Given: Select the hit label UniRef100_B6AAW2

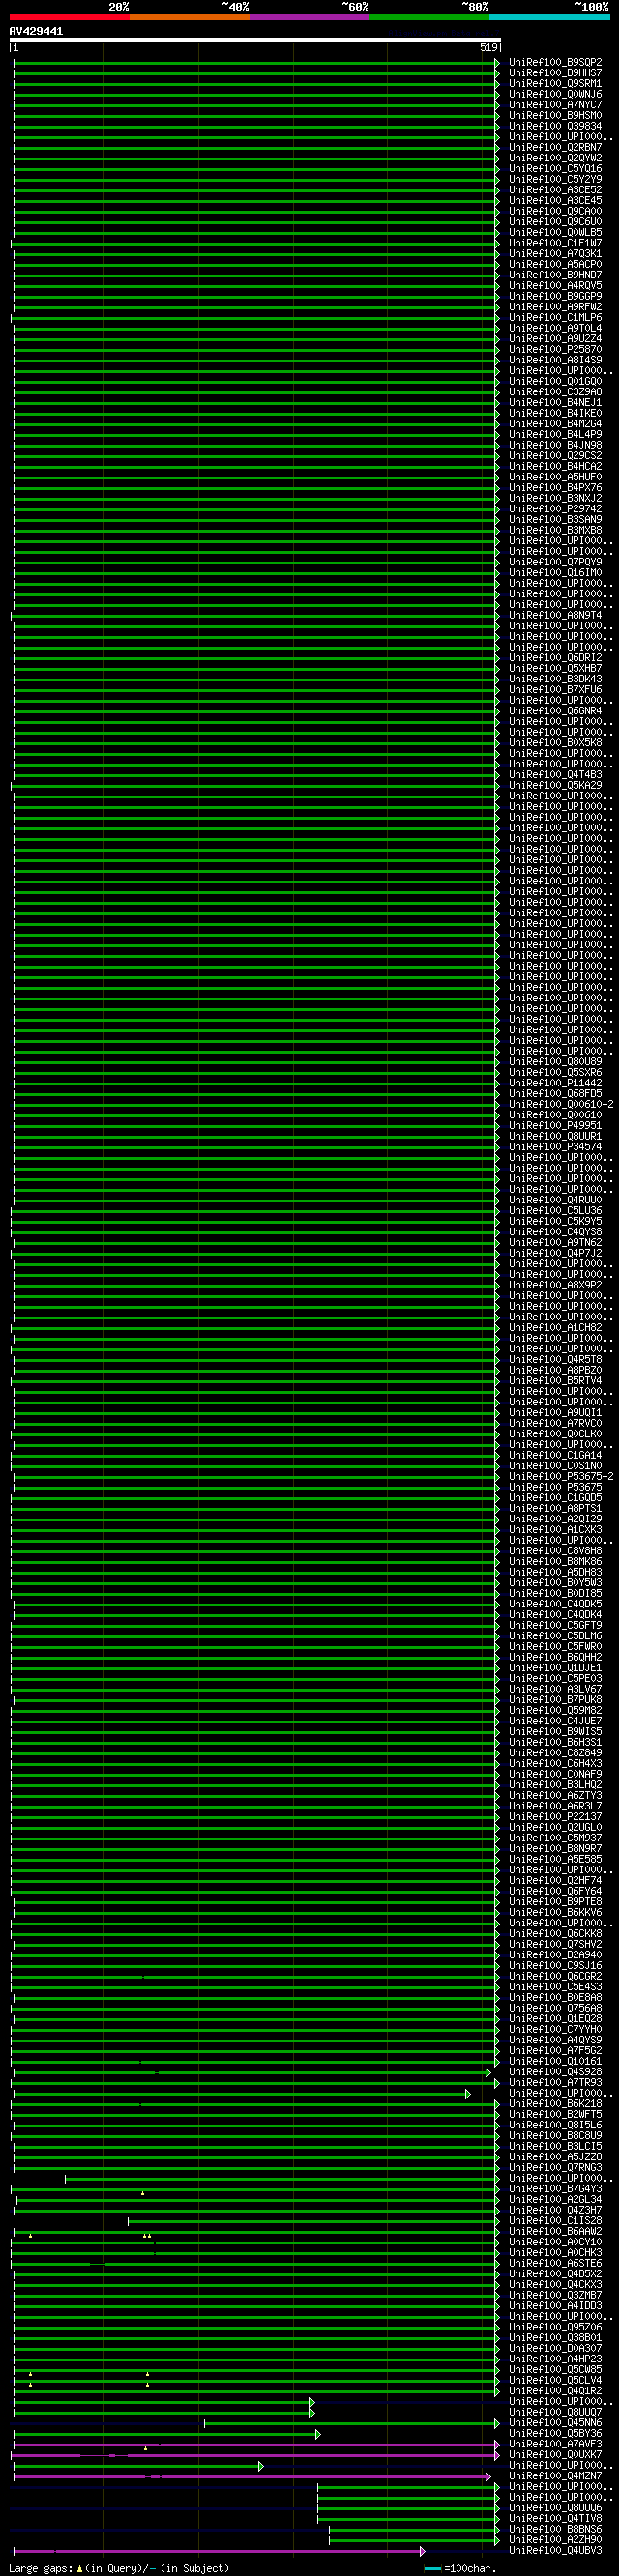Looking at the screenshot, I should (555, 2232).
